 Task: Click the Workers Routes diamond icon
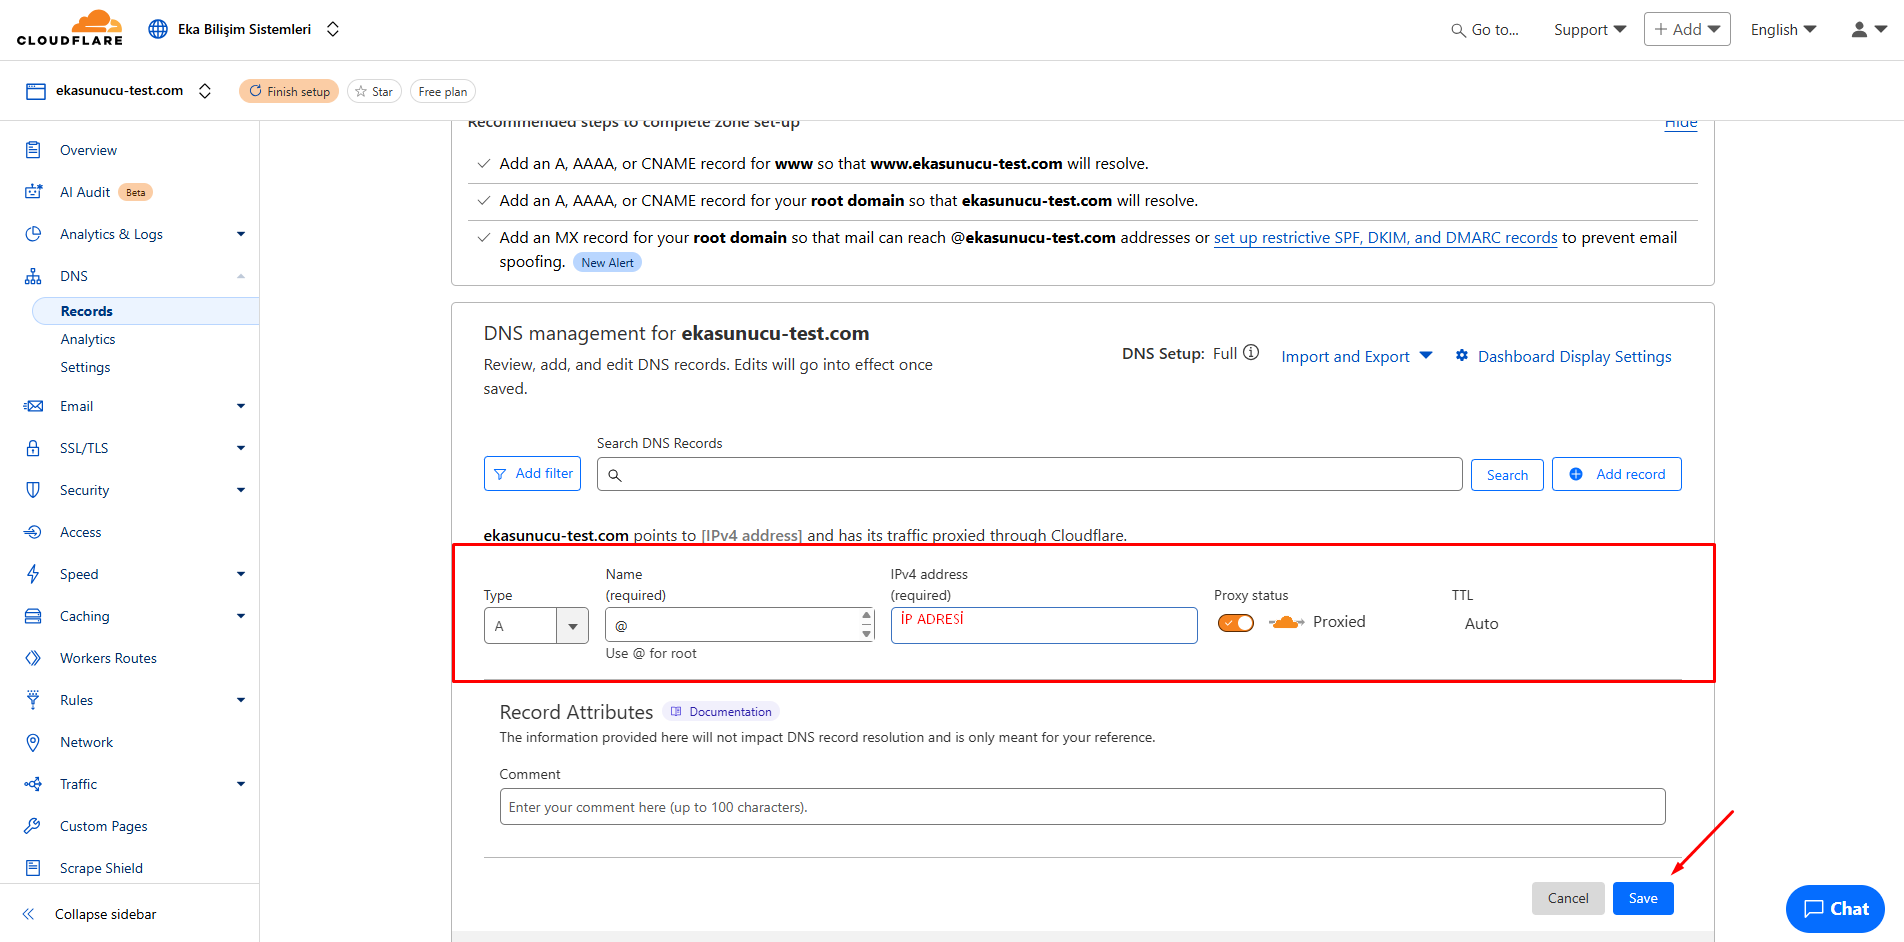33,658
